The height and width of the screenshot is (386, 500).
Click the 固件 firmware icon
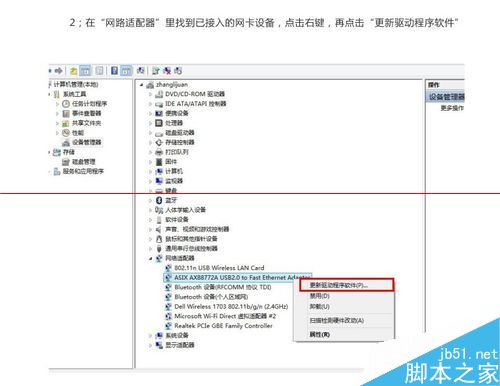(159, 162)
